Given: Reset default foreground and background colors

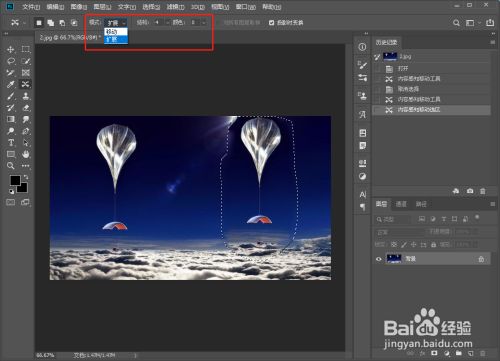Looking at the screenshot, I should (11, 191).
